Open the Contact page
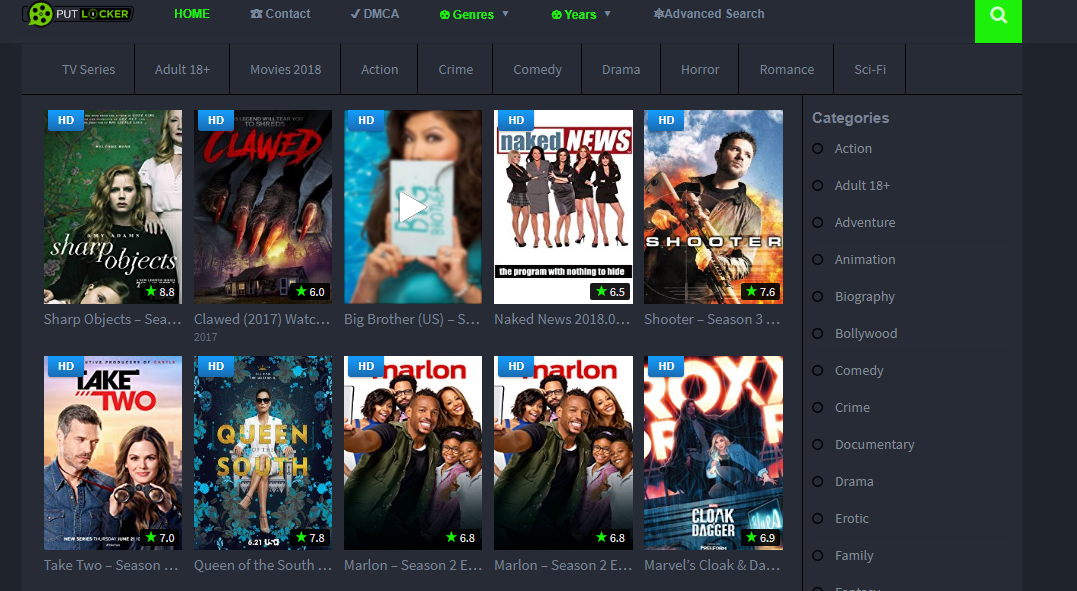This screenshot has height=591, width=1077. [280, 14]
